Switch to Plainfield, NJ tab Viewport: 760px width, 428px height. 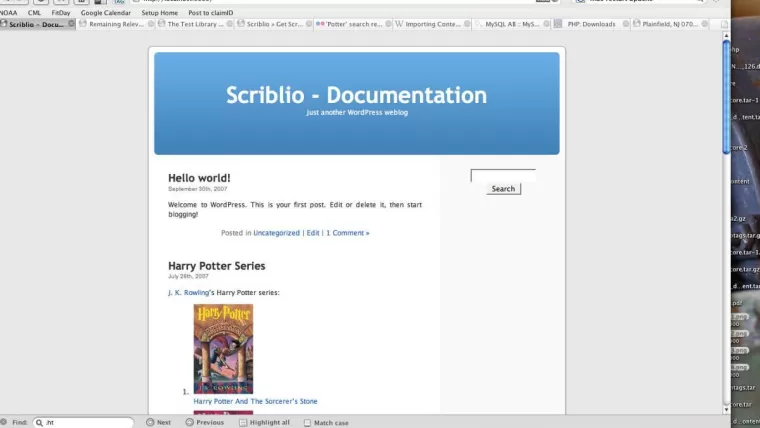pos(670,24)
